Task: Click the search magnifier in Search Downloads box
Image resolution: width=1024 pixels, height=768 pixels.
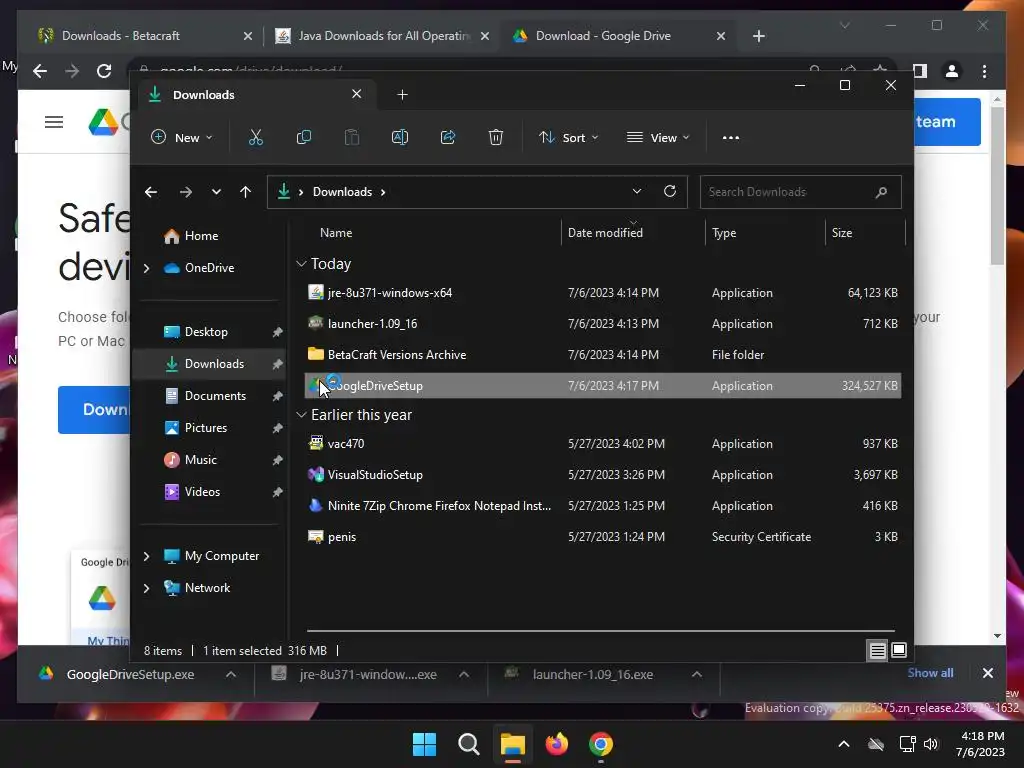Action: click(x=881, y=192)
